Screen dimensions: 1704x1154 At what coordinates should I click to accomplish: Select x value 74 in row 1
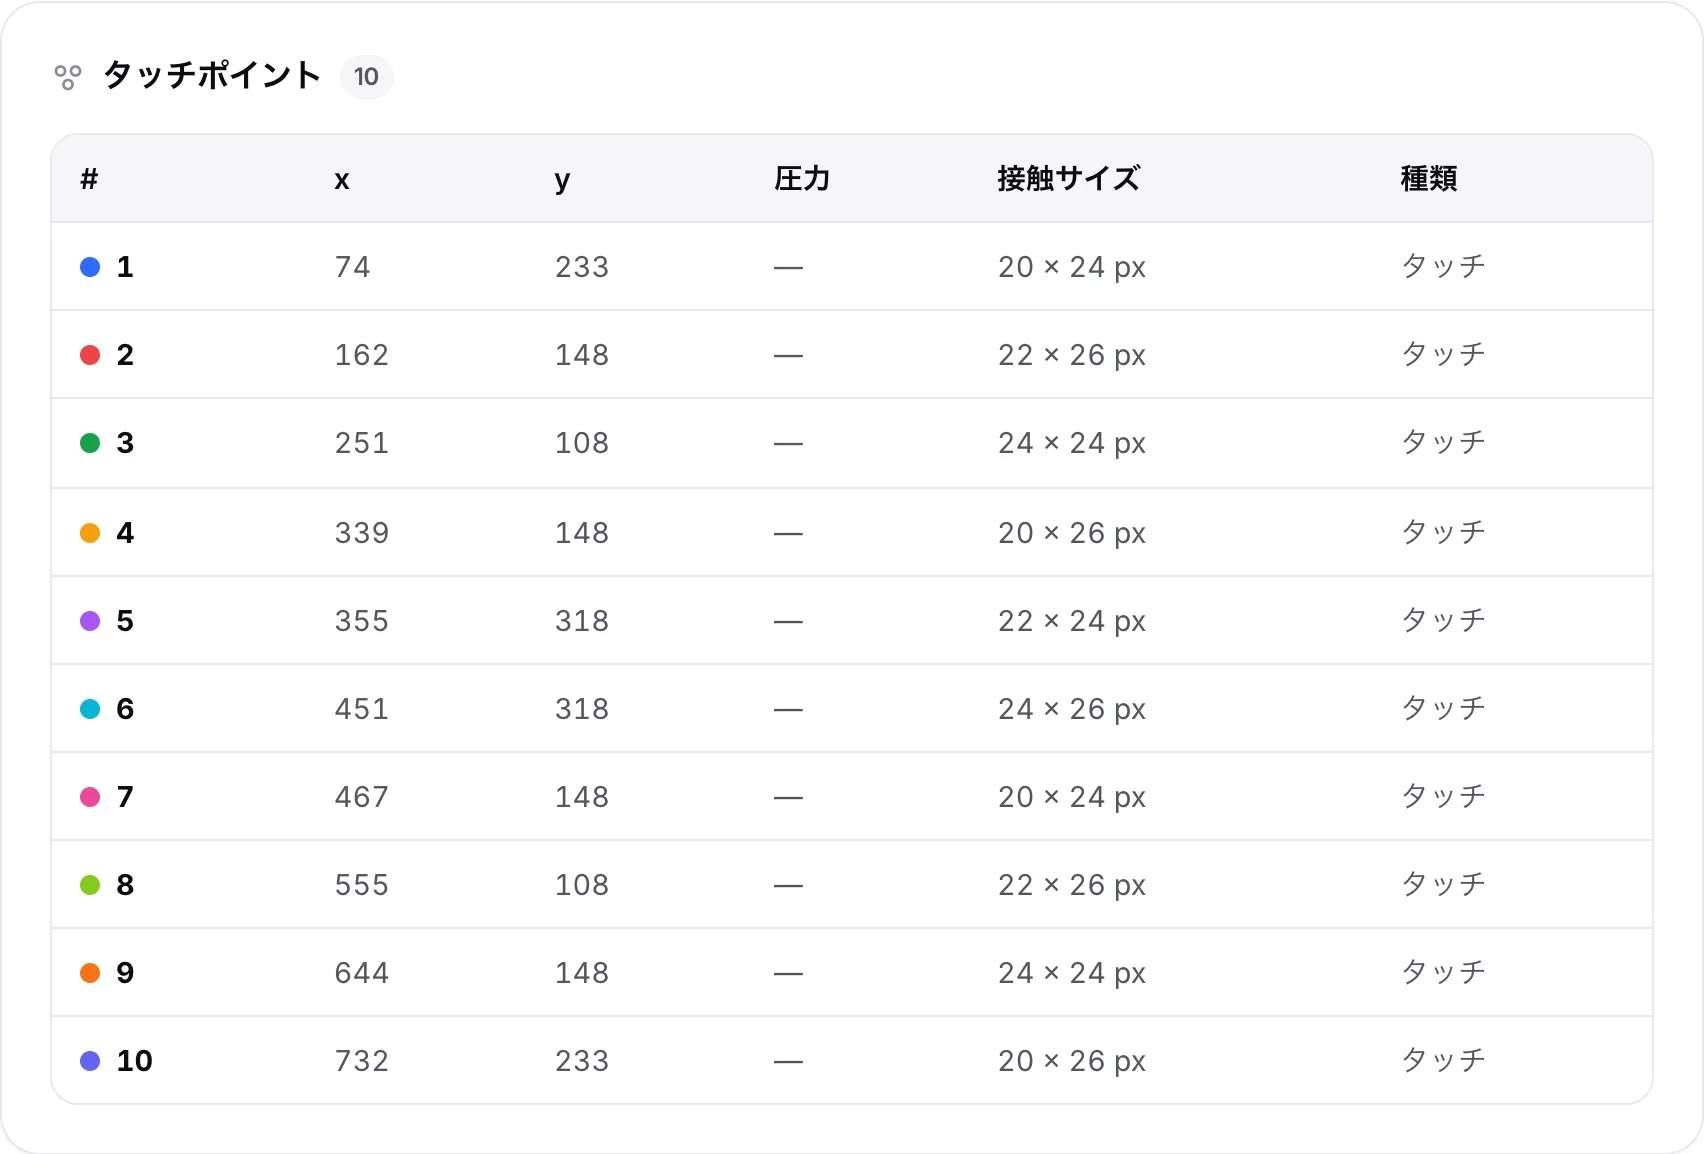click(352, 267)
